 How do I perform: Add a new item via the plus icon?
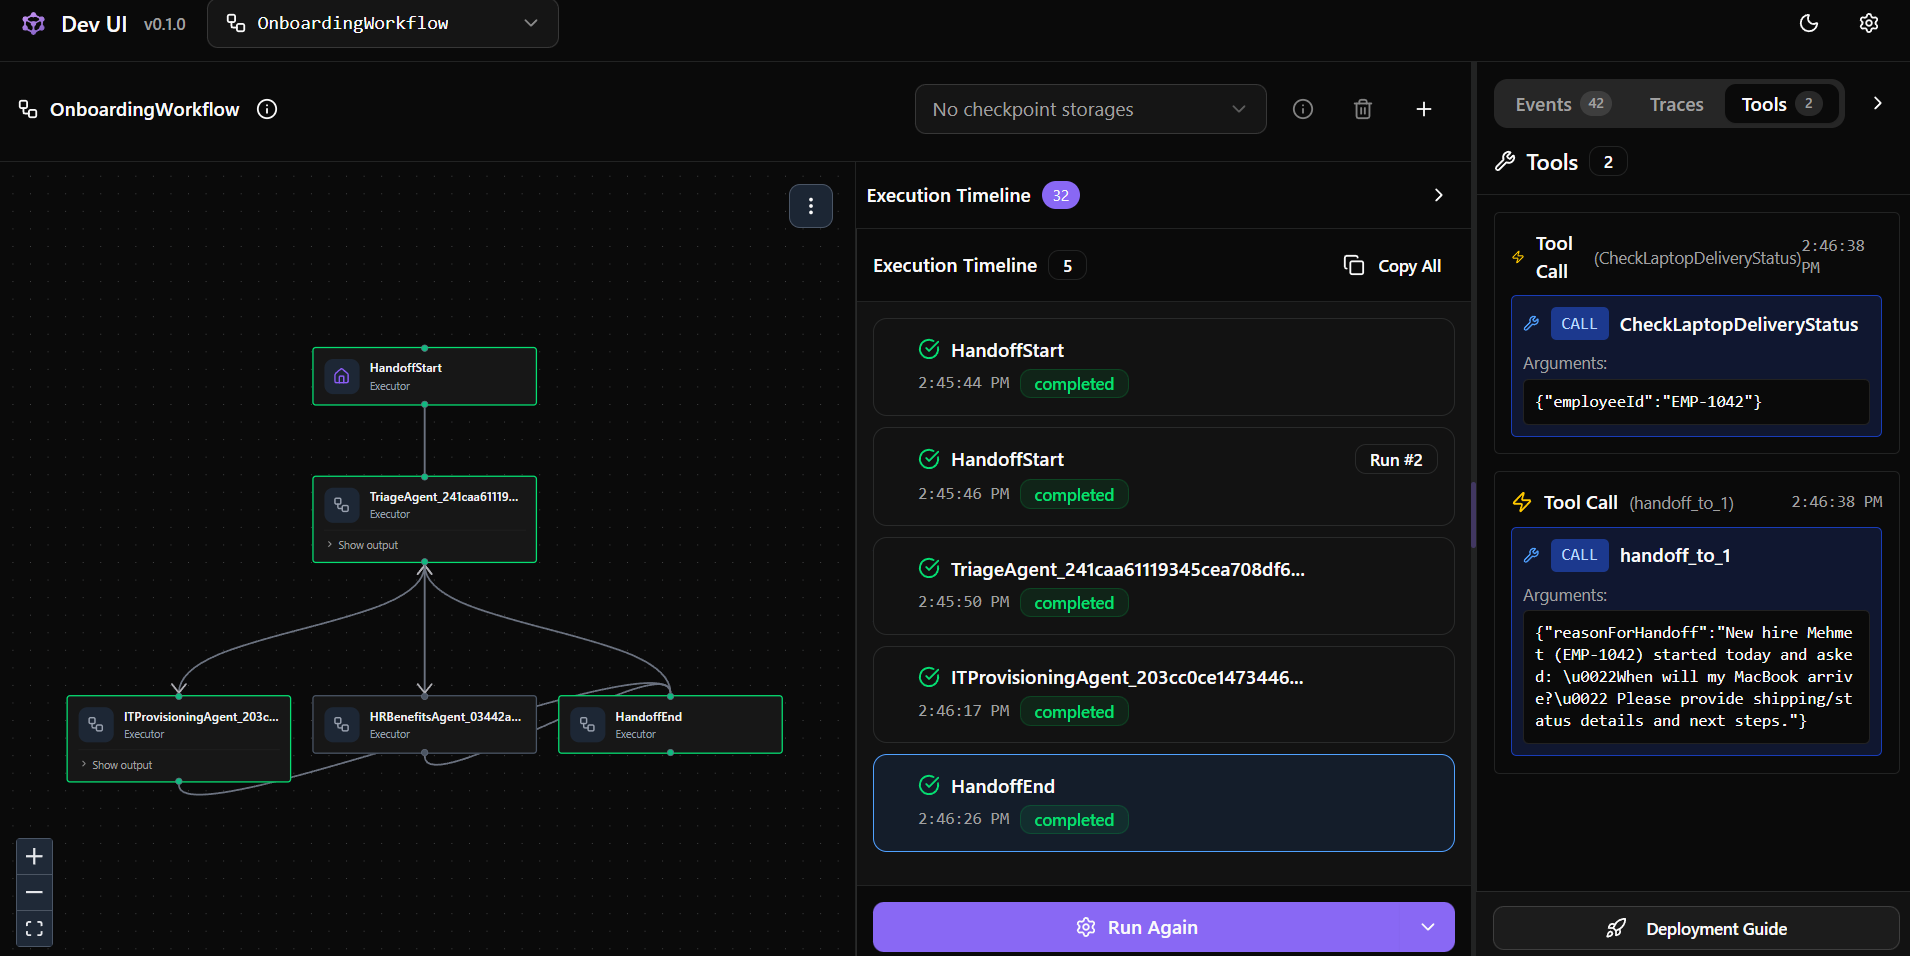[1423, 109]
